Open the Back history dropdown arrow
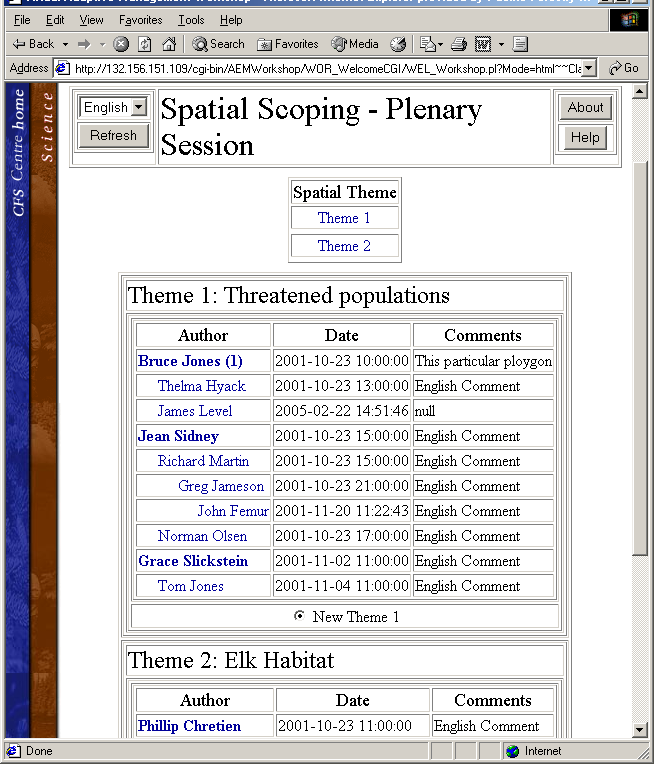654x764 pixels. 65,44
